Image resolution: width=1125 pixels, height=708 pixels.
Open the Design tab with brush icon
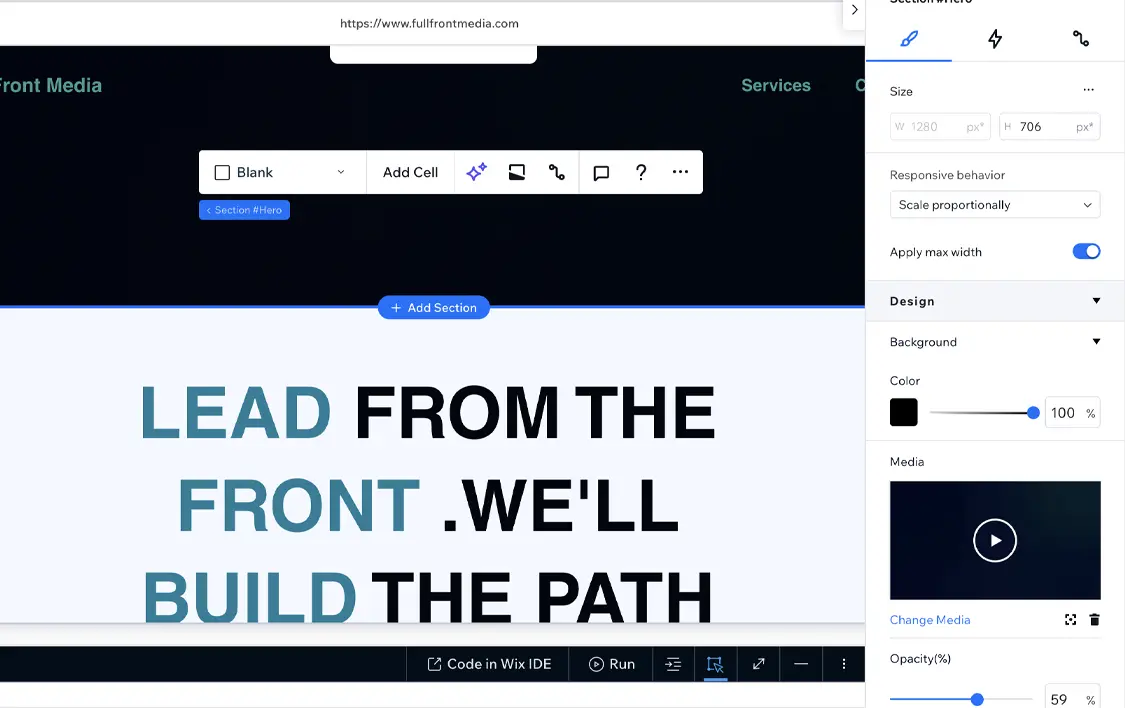click(x=908, y=39)
